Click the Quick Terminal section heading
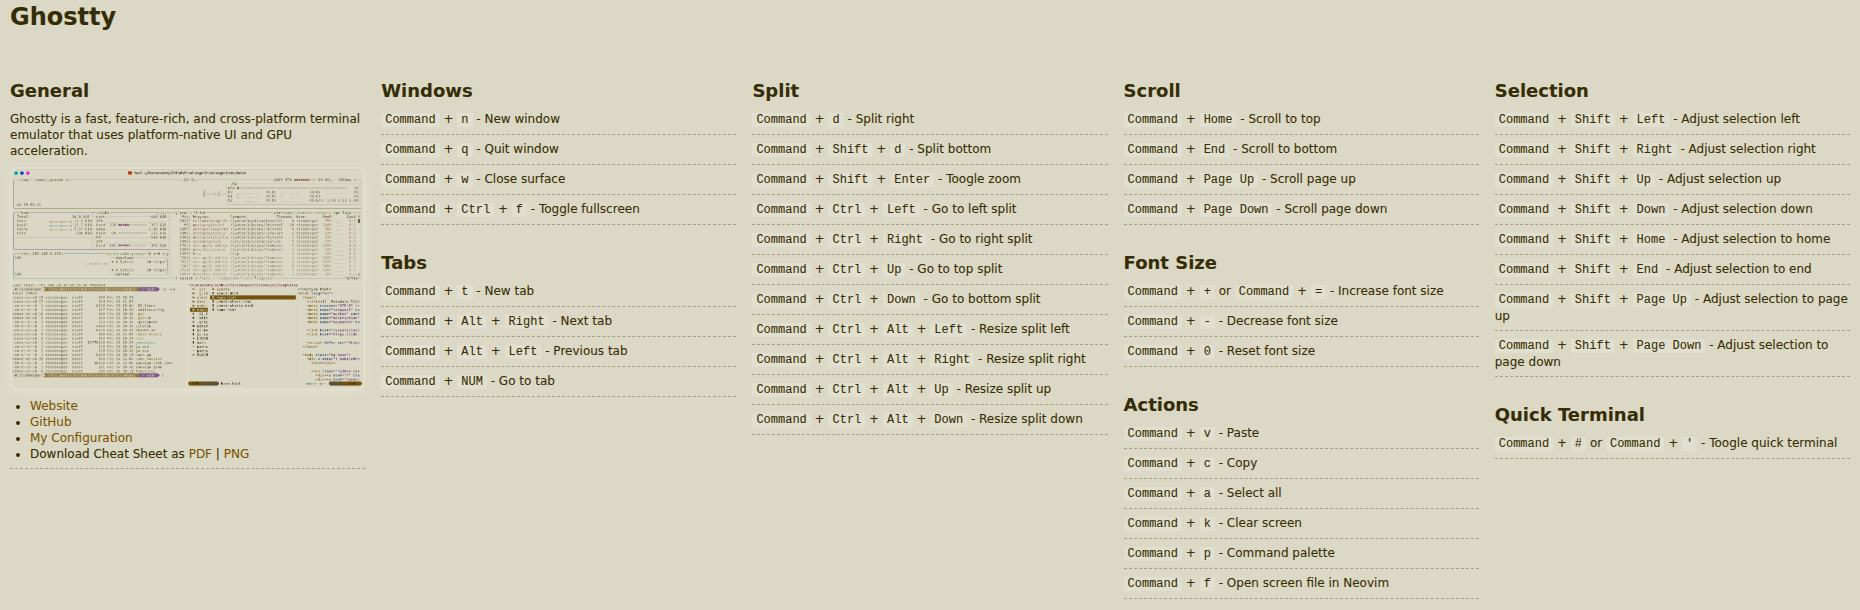The width and height of the screenshot is (1860, 610). pos(1570,415)
